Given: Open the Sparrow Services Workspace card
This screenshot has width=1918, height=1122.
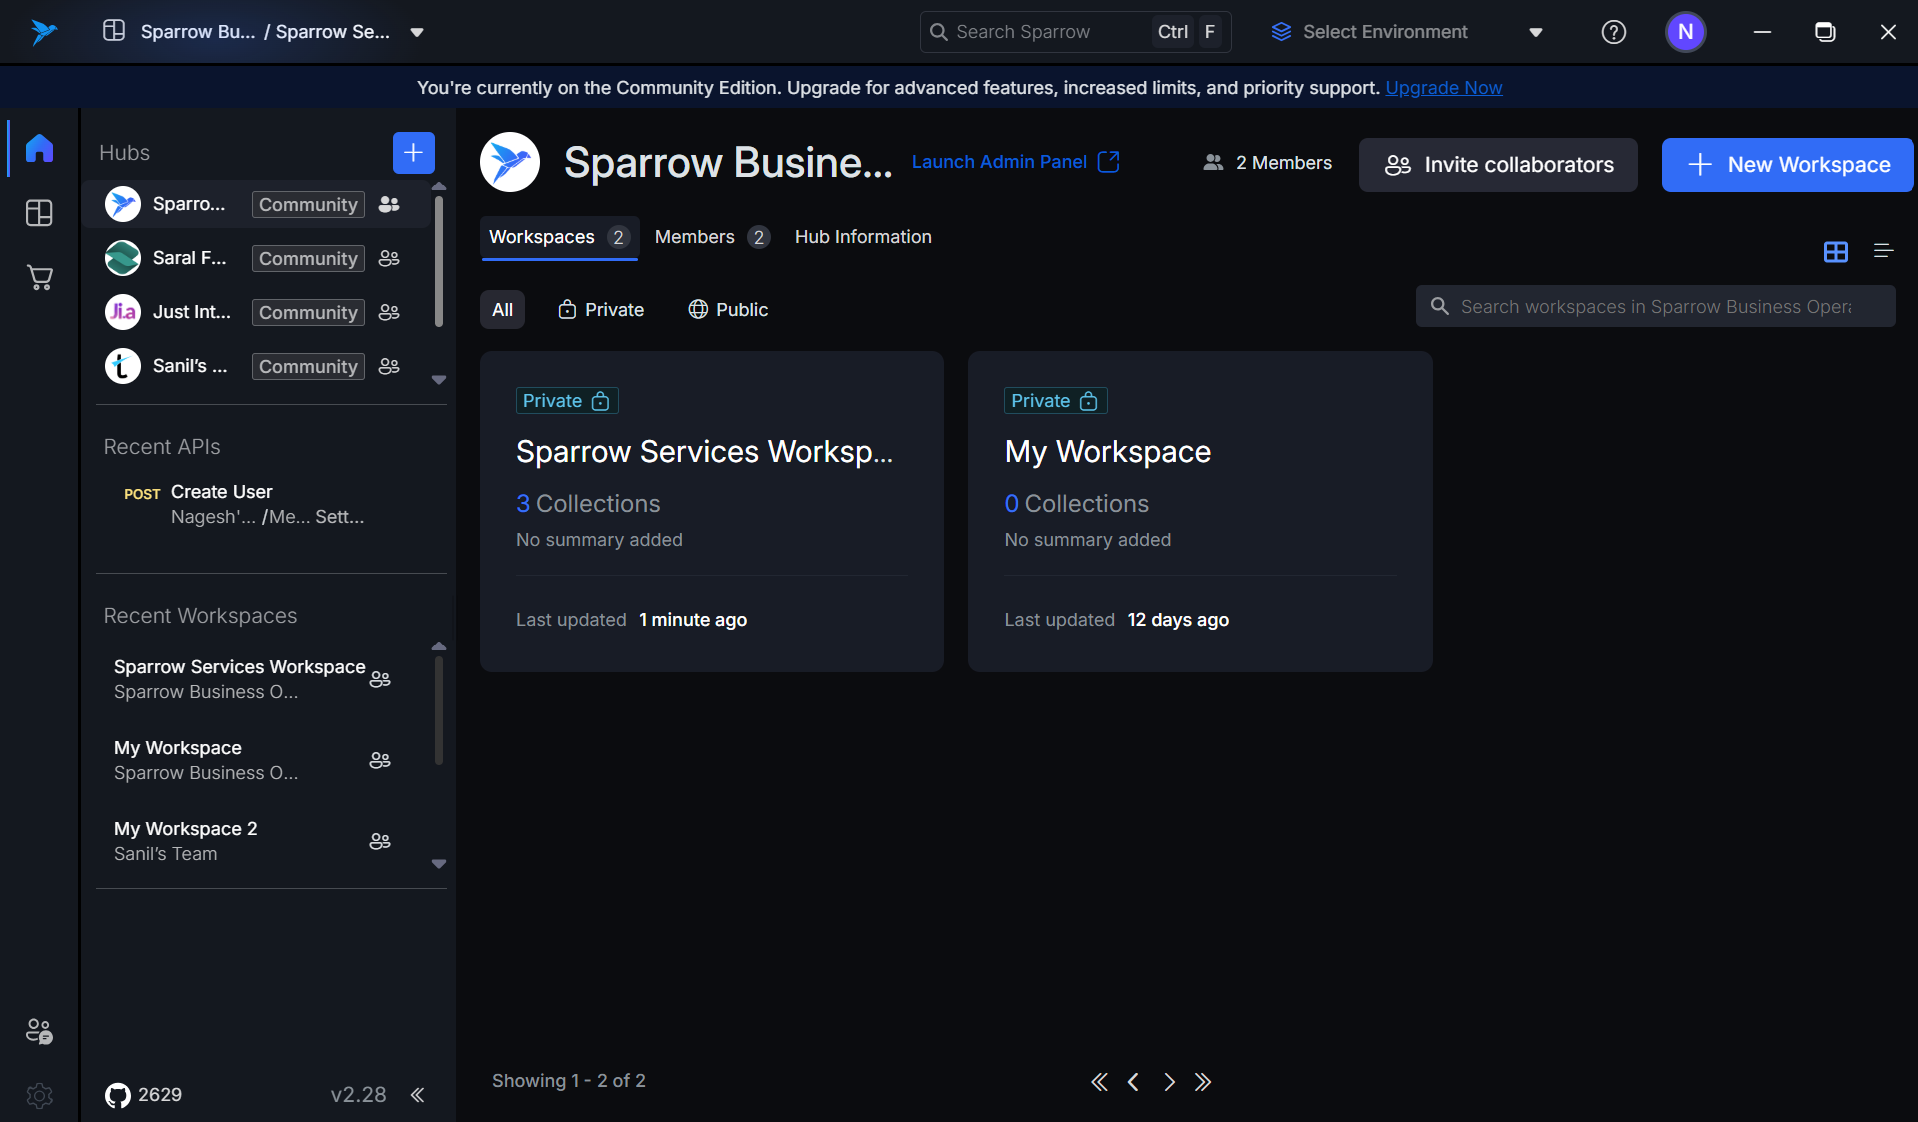Looking at the screenshot, I should click(x=712, y=511).
